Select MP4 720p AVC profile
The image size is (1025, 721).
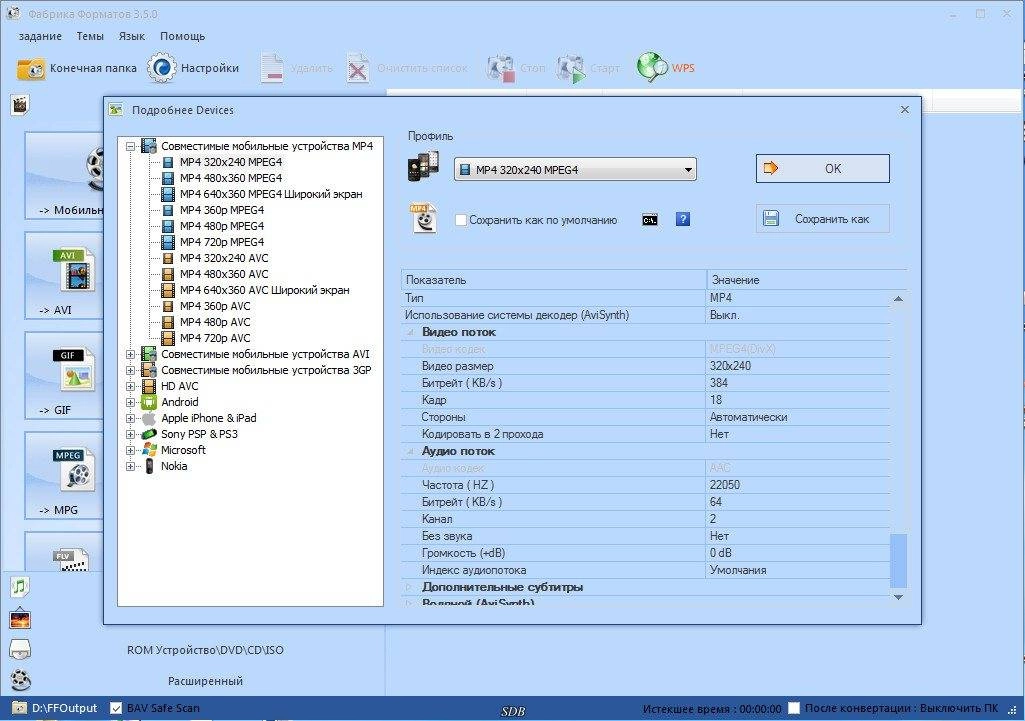tap(215, 338)
